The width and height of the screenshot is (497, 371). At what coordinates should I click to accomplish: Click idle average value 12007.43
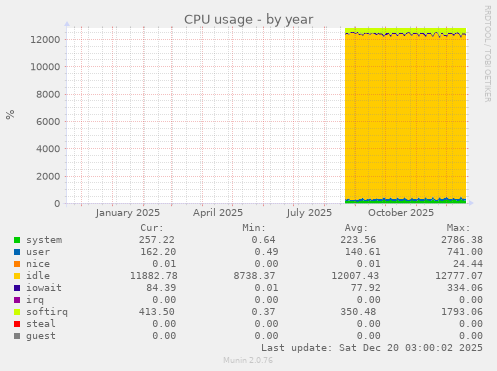(355, 276)
